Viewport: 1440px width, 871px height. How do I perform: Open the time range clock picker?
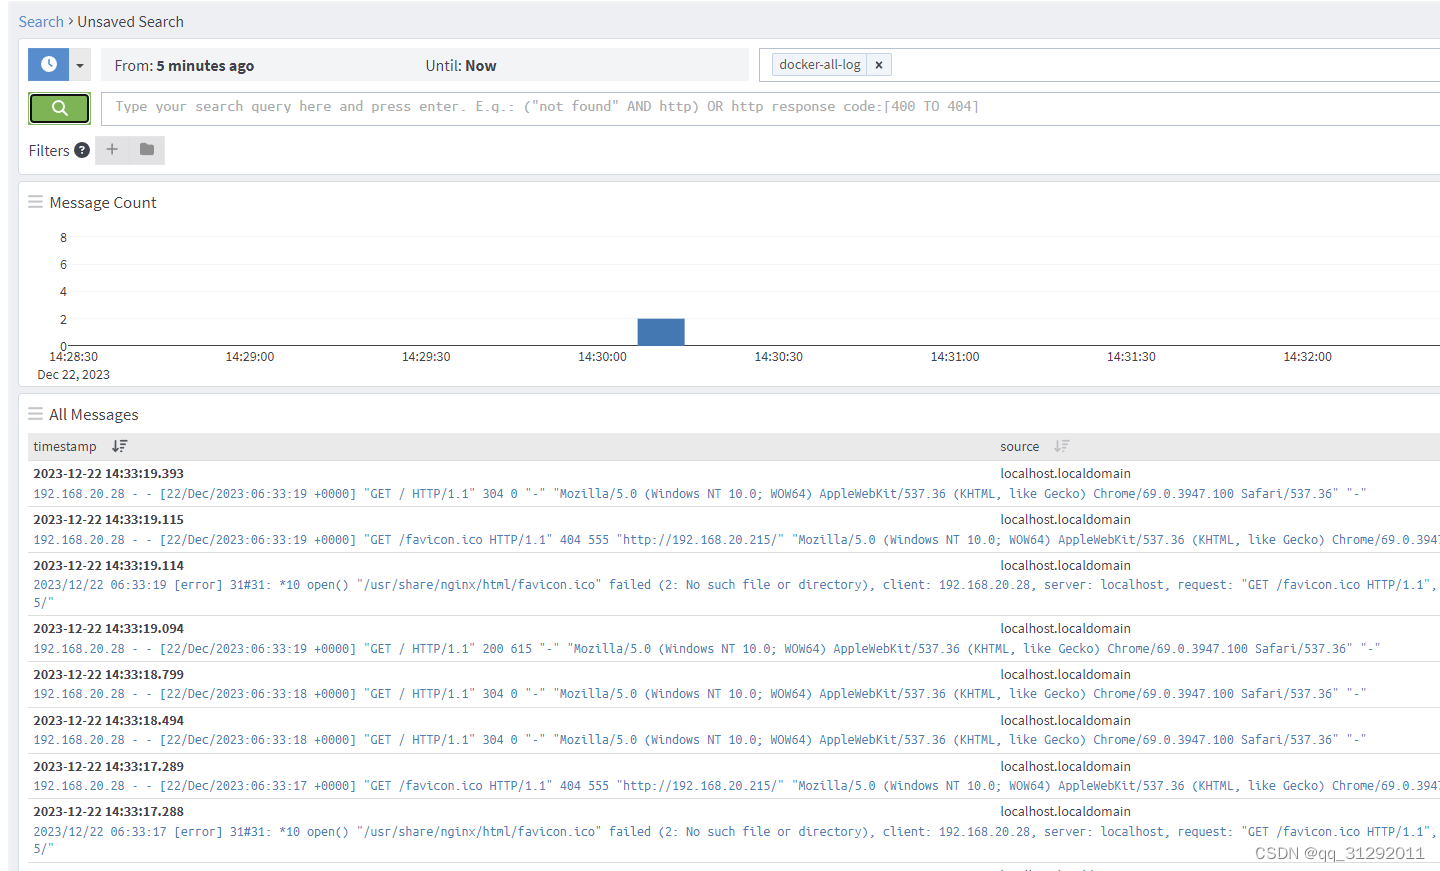[48, 65]
